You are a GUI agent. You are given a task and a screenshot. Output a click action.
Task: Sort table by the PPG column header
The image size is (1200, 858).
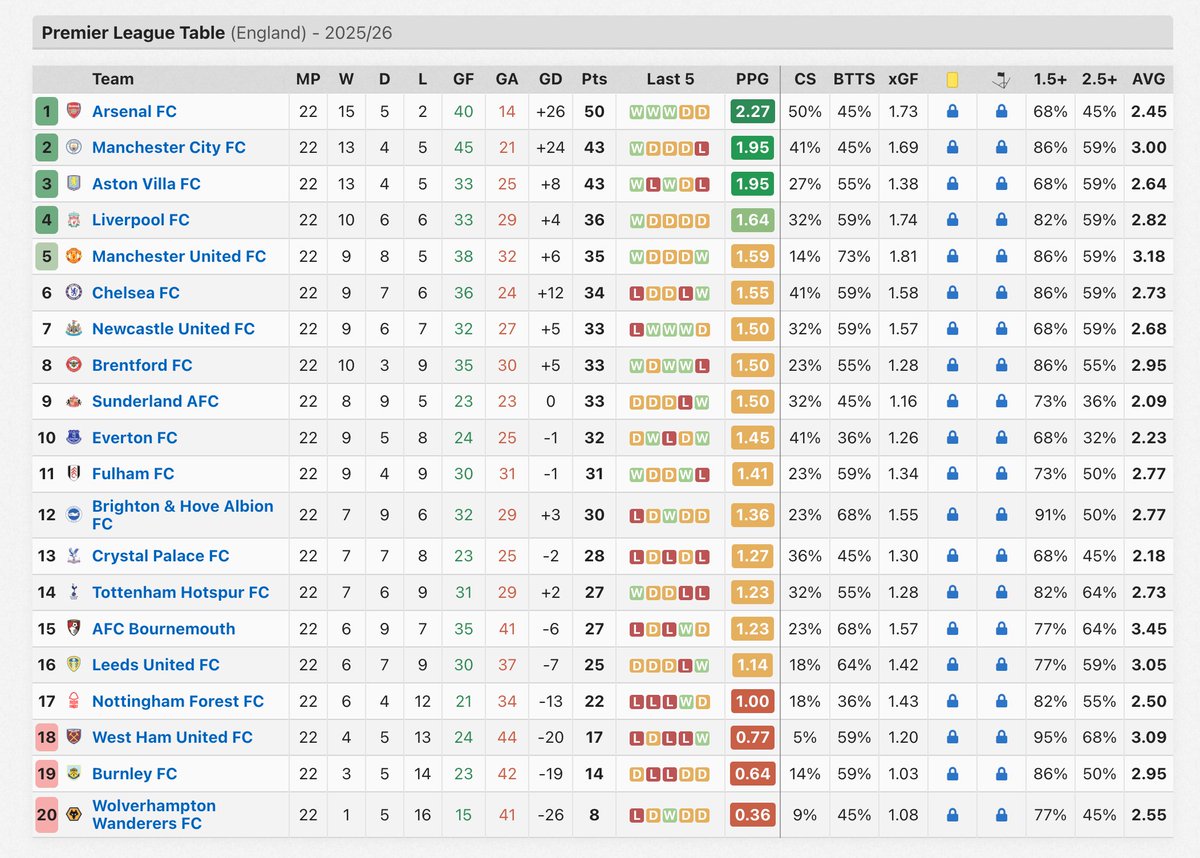click(x=752, y=79)
